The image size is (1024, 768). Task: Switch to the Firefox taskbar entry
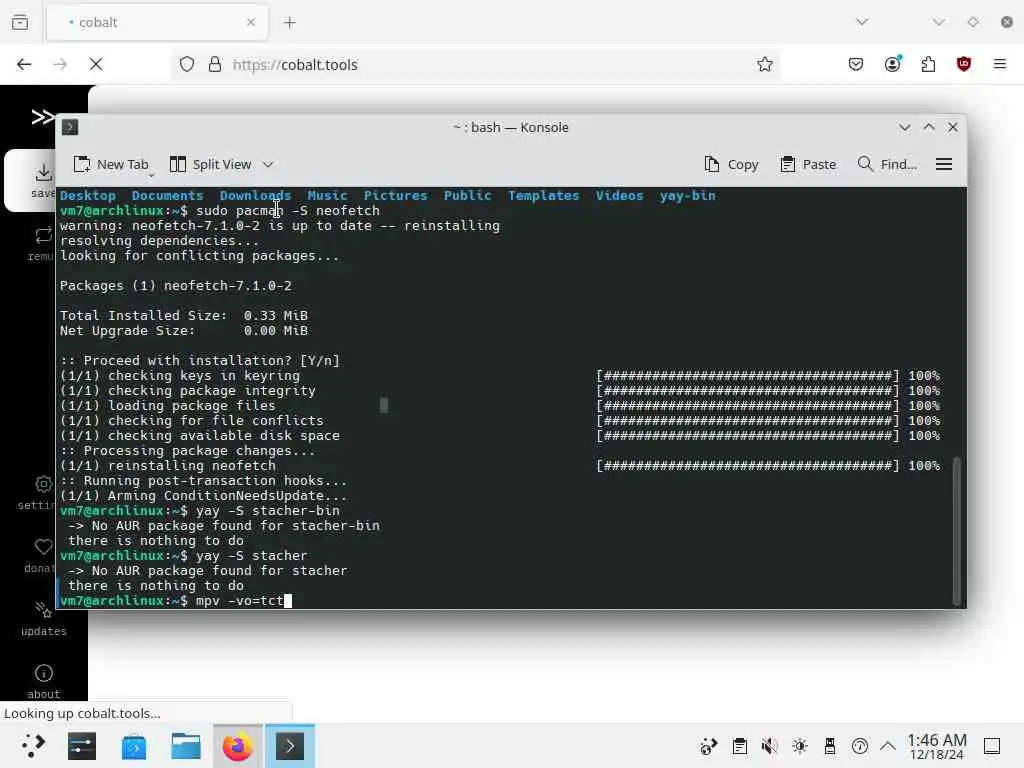click(x=238, y=746)
